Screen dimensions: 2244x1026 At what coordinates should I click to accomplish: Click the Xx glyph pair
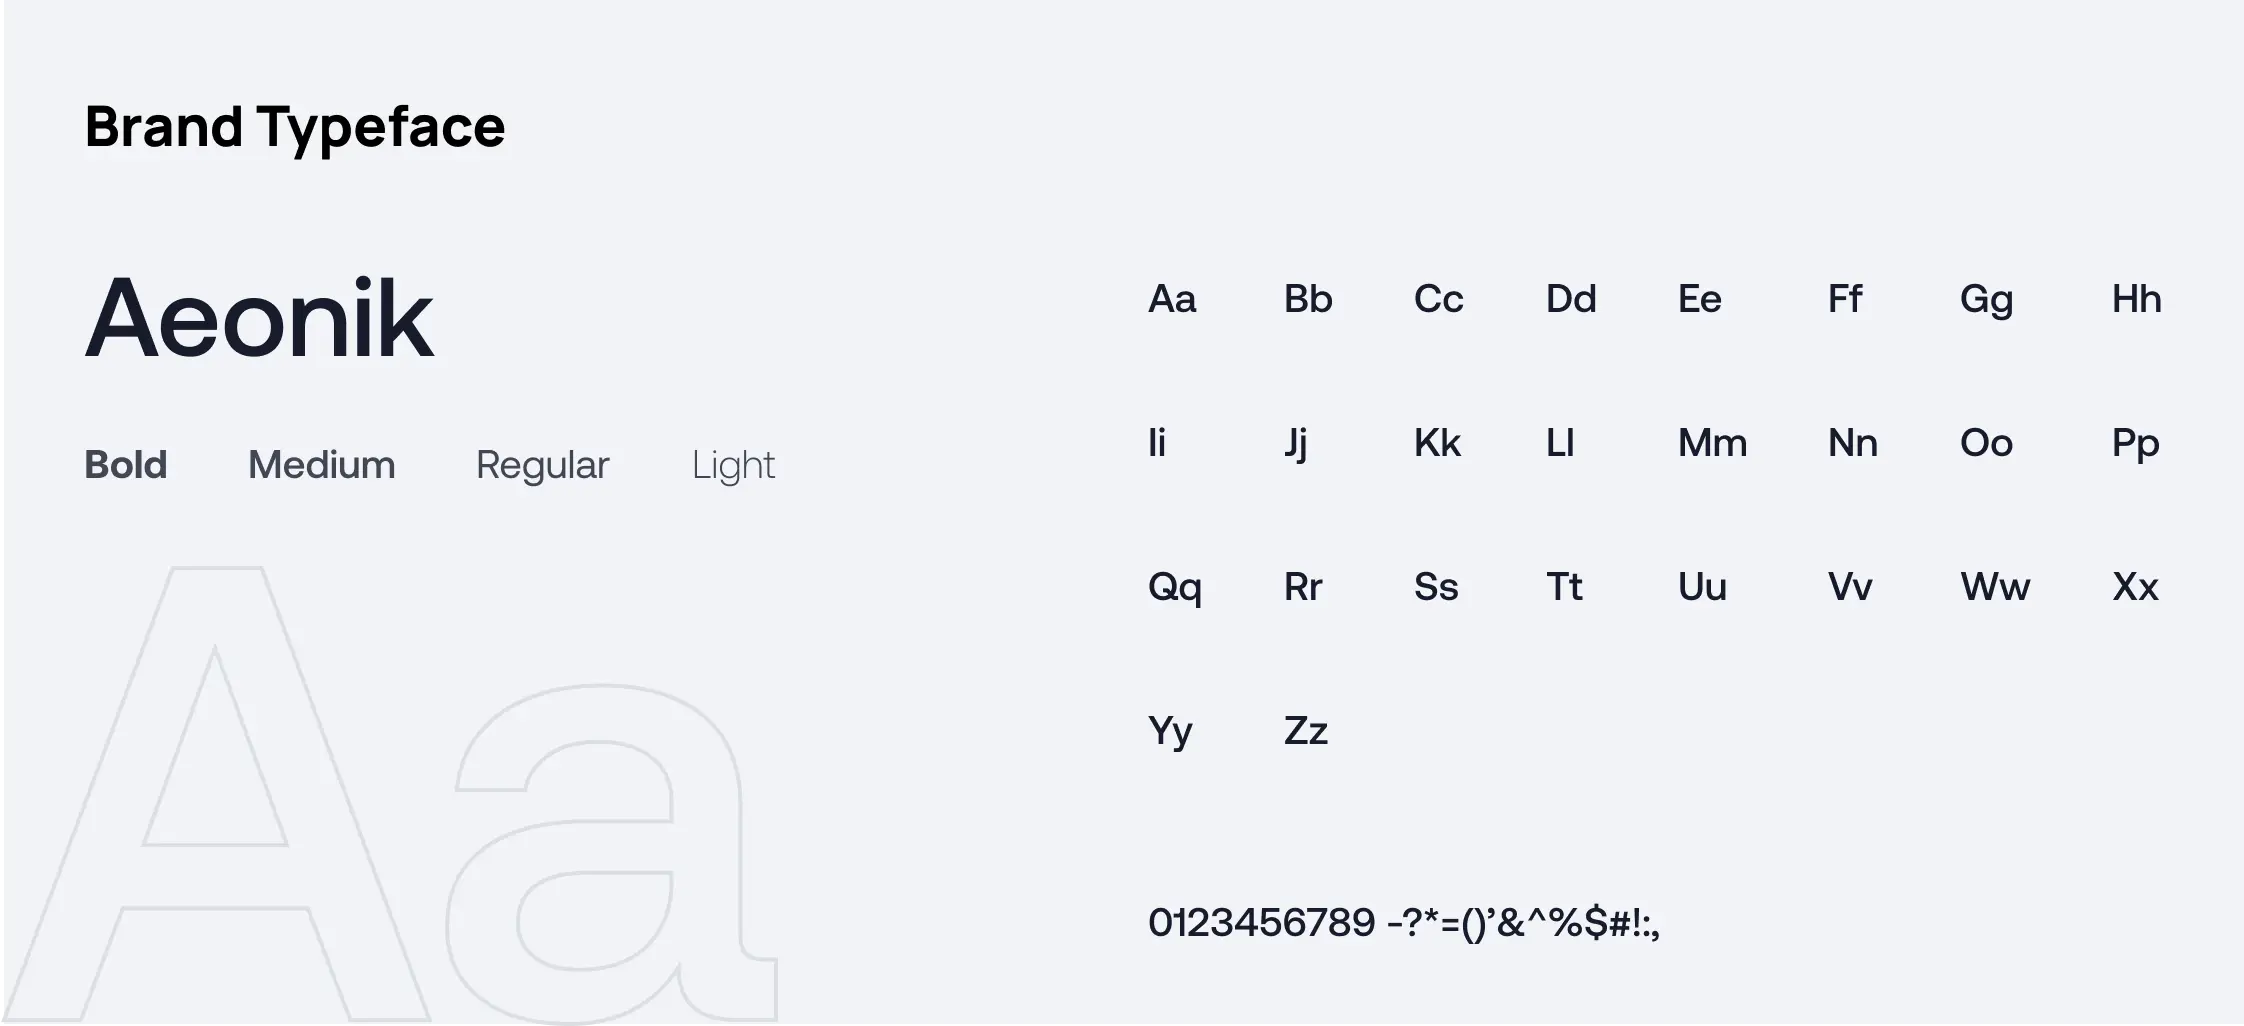(2135, 587)
